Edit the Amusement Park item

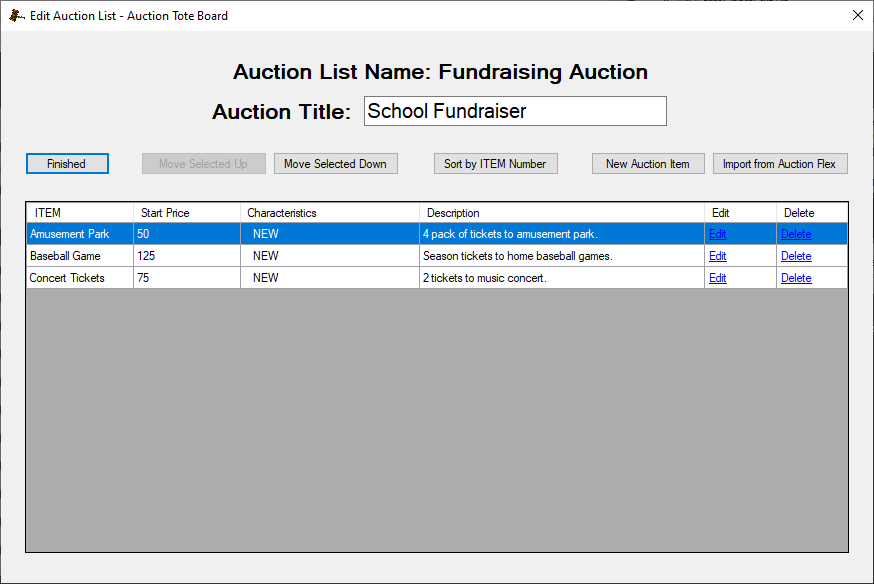pos(718,234)
